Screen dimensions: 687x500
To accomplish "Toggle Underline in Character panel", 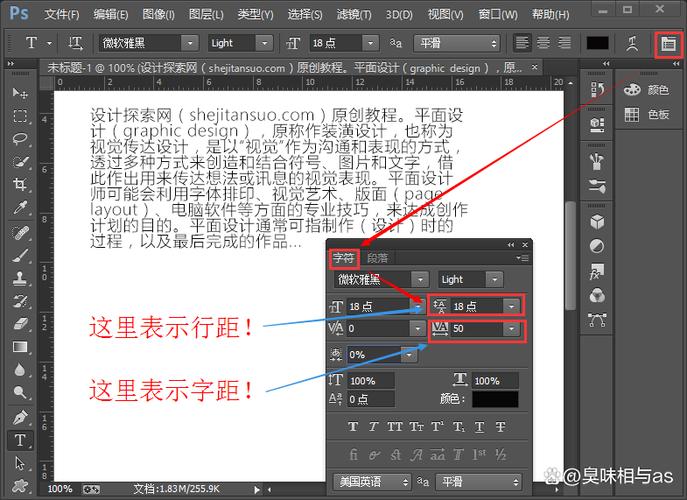I will click(480, 426).
